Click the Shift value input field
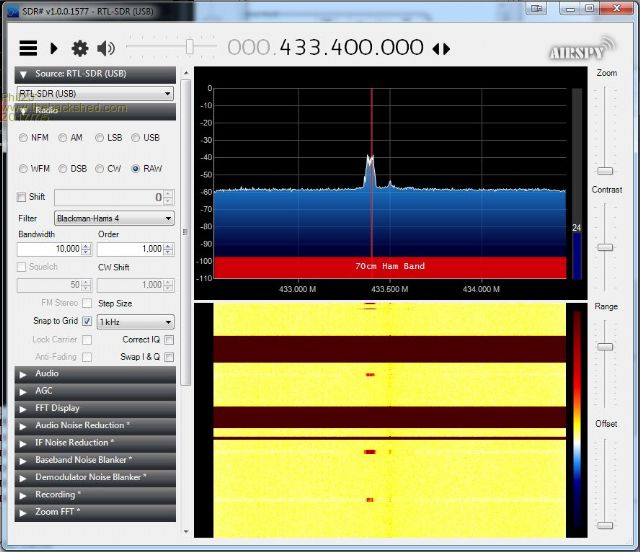 109,198
